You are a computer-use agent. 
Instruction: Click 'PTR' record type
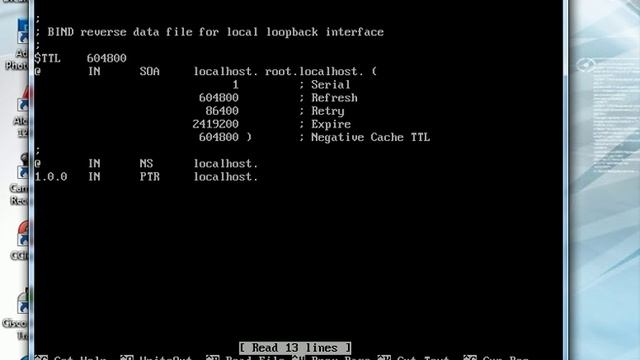(x=149, y=177)
